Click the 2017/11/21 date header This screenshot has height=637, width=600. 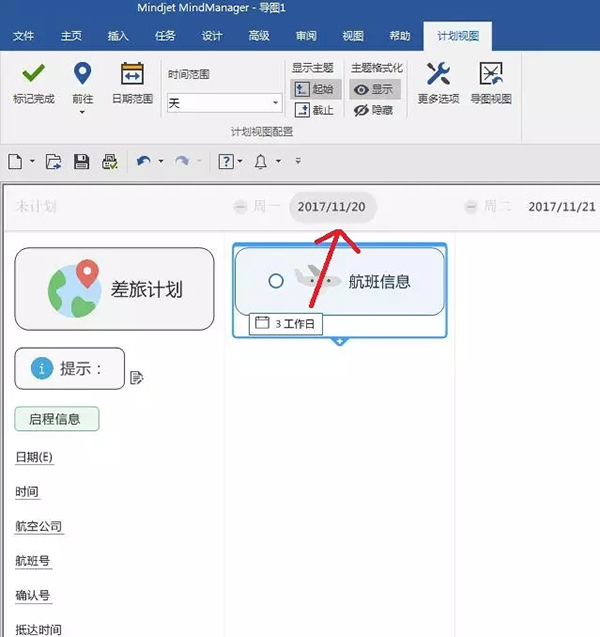pos(562,207)
